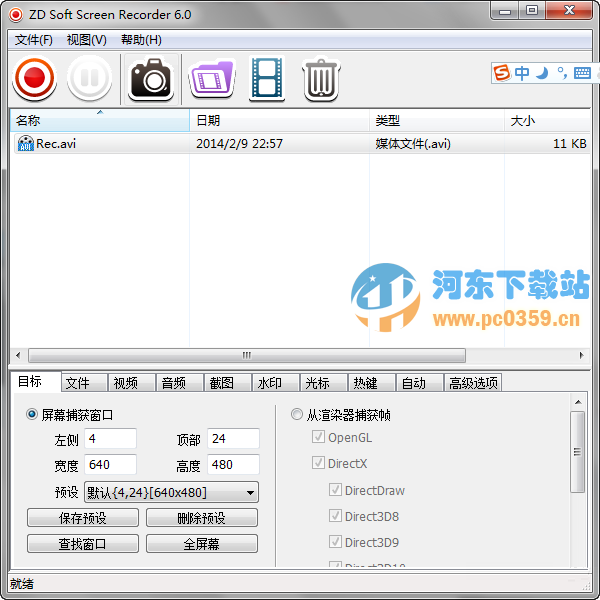Switch to the 热键 tab
The image size is (600, 600).
coord(372,383)
